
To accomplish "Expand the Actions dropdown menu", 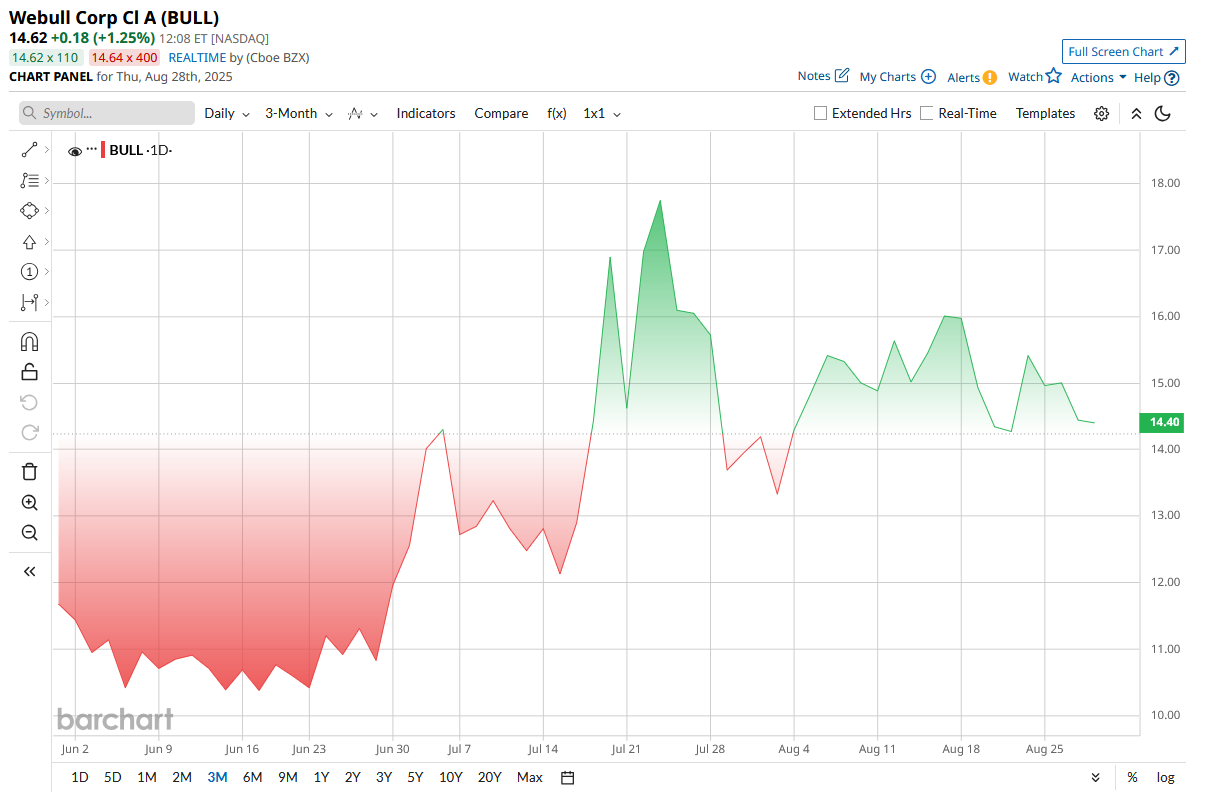I will (x=1099, y=77).
